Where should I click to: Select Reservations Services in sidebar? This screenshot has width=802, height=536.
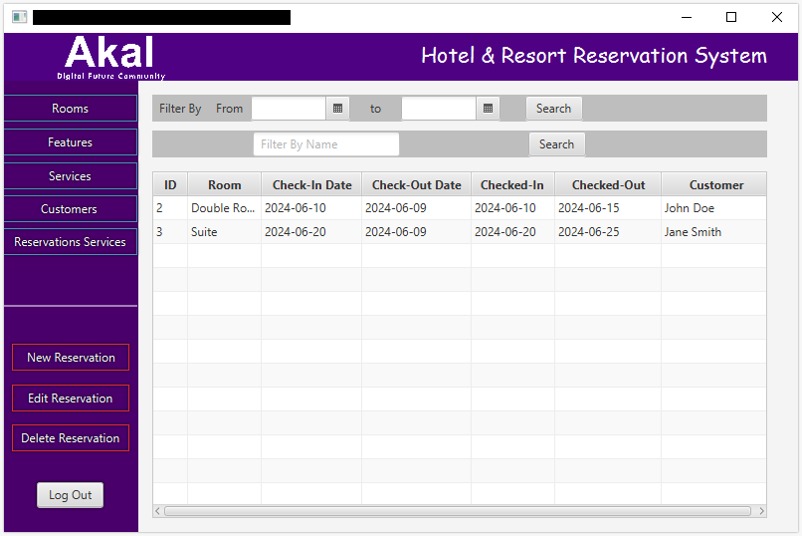(x=70, y=242)
